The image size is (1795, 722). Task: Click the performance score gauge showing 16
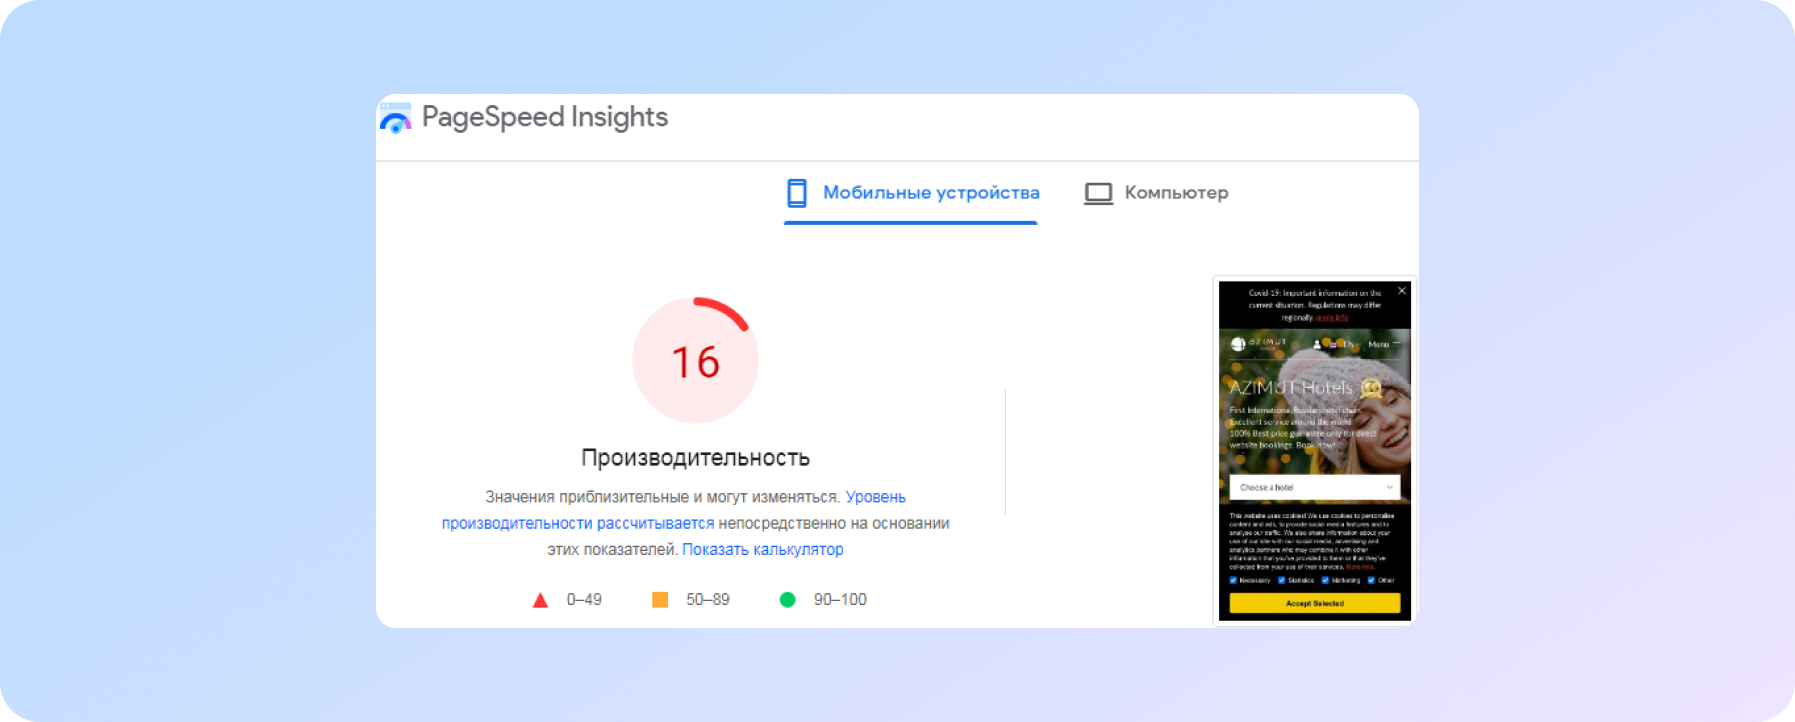tap(696, 360)
